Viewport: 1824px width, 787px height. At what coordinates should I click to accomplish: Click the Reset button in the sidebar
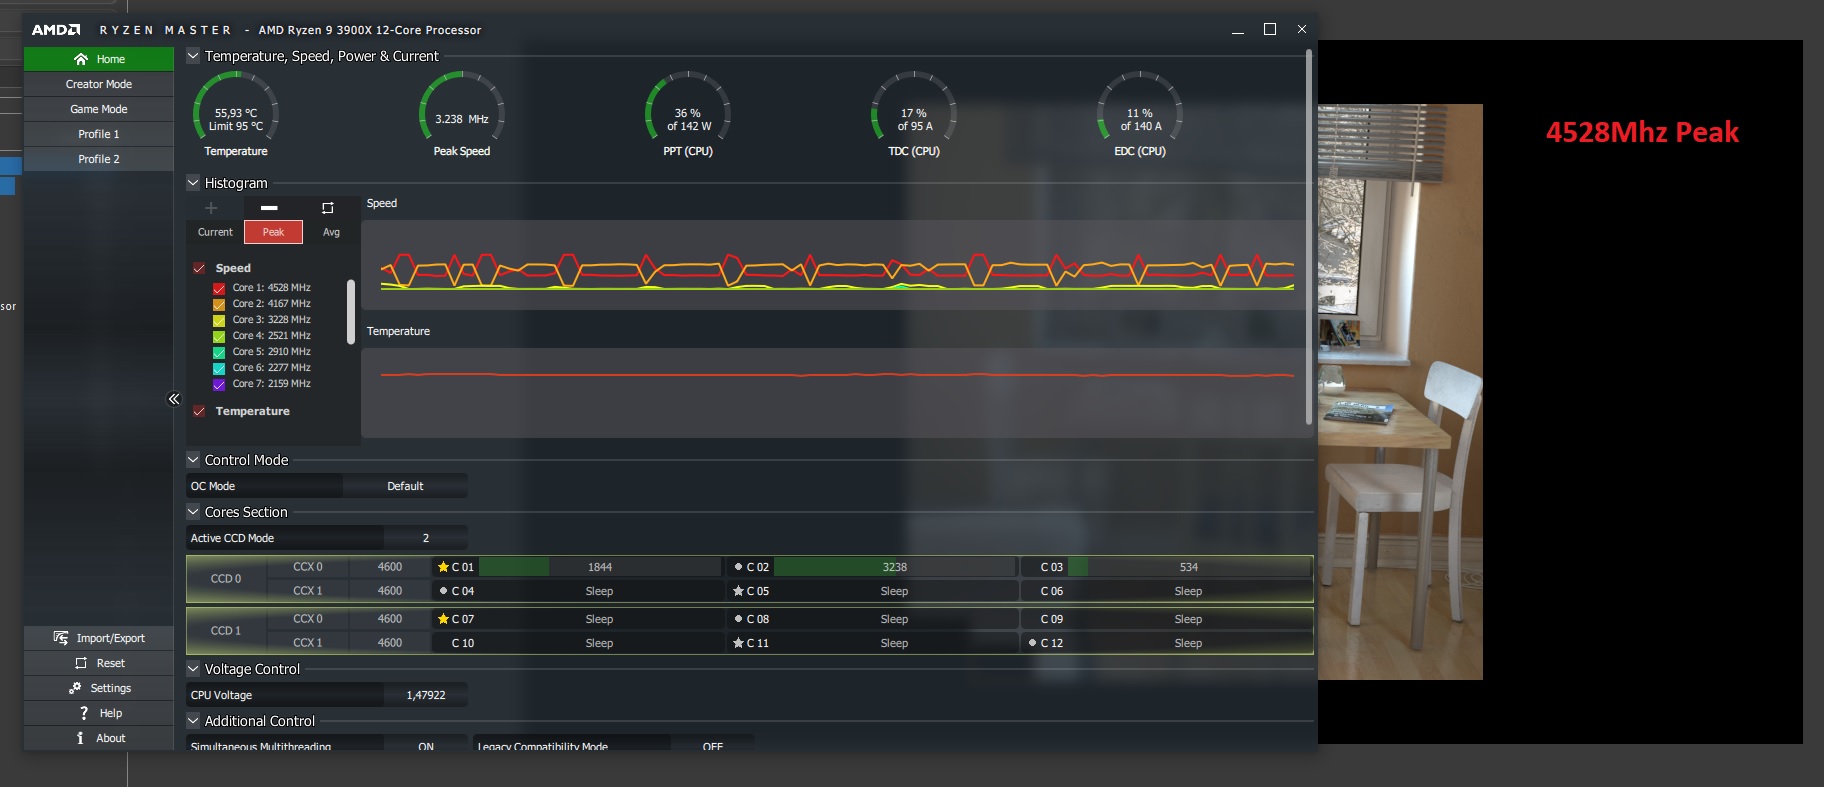click(99, 663)
